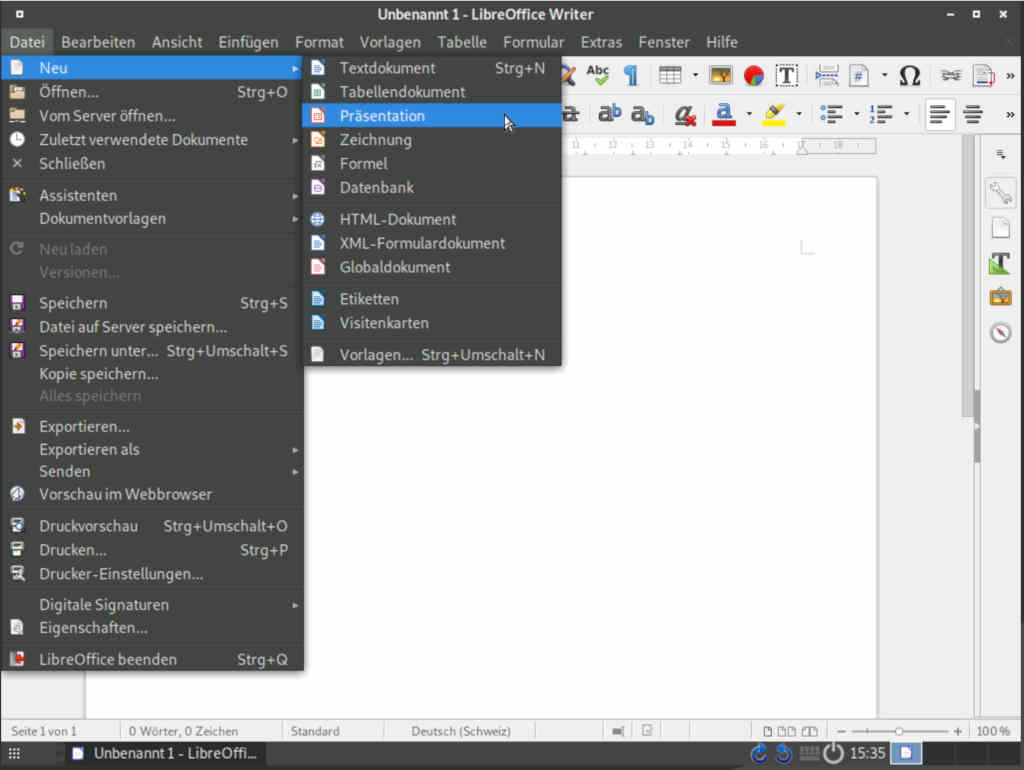
Task: Click the taskbar applications grid icon
Action: [14, 754]
